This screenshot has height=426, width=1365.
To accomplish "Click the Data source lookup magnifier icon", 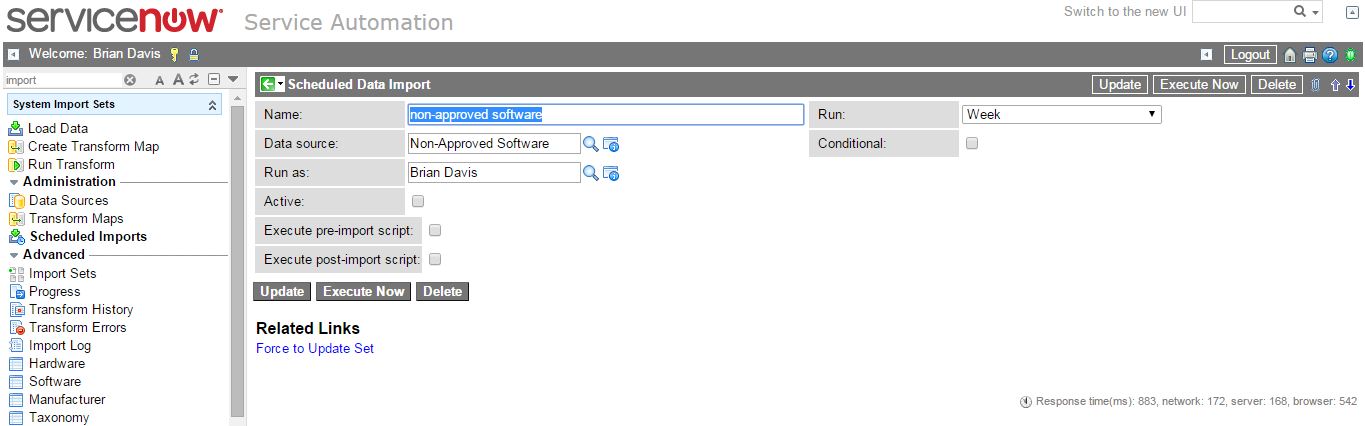I will [x=591, y=144].
